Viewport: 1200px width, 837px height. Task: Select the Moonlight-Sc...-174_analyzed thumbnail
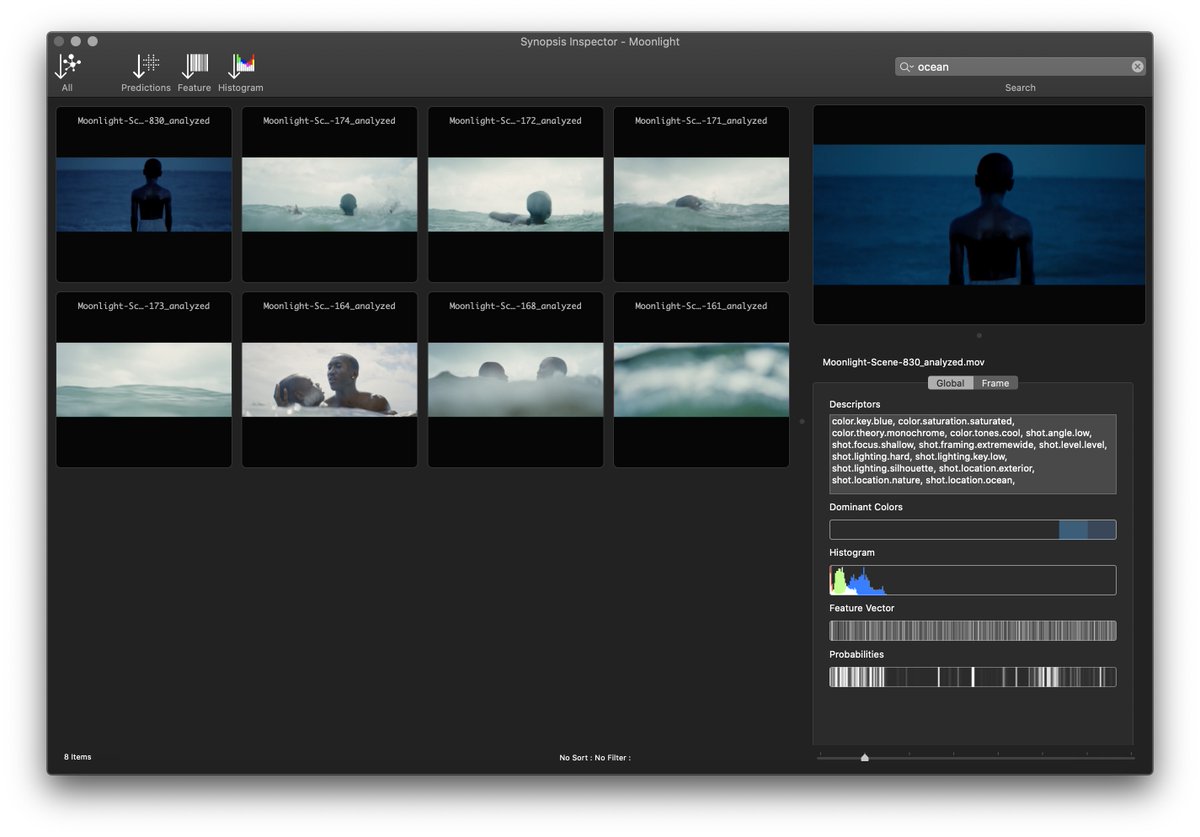pos(329,195)
